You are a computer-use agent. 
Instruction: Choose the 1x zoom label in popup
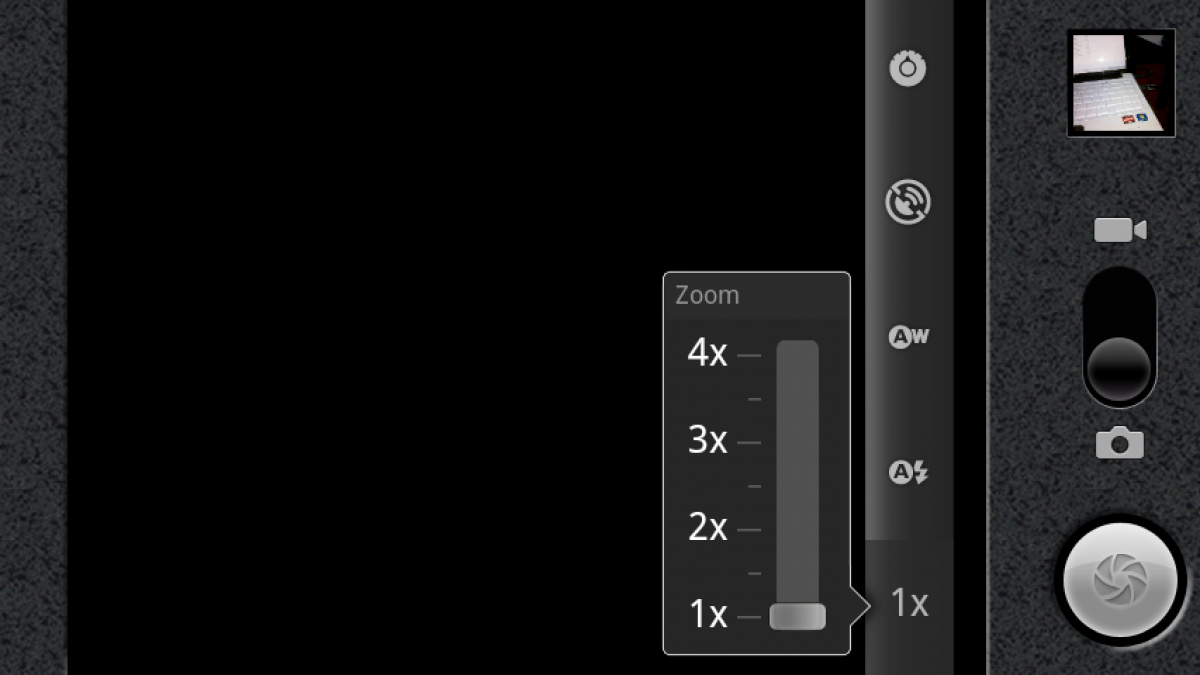coord(707,614)
